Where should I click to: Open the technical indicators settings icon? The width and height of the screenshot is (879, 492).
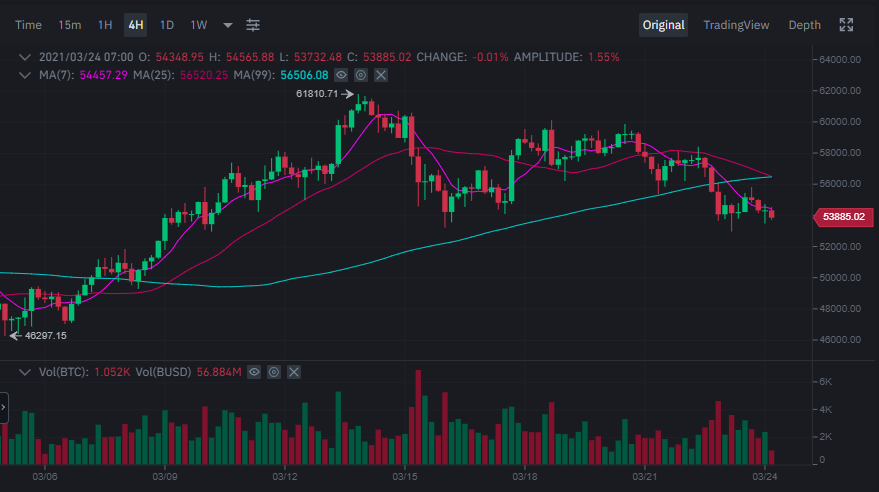[x=253, y=25]
